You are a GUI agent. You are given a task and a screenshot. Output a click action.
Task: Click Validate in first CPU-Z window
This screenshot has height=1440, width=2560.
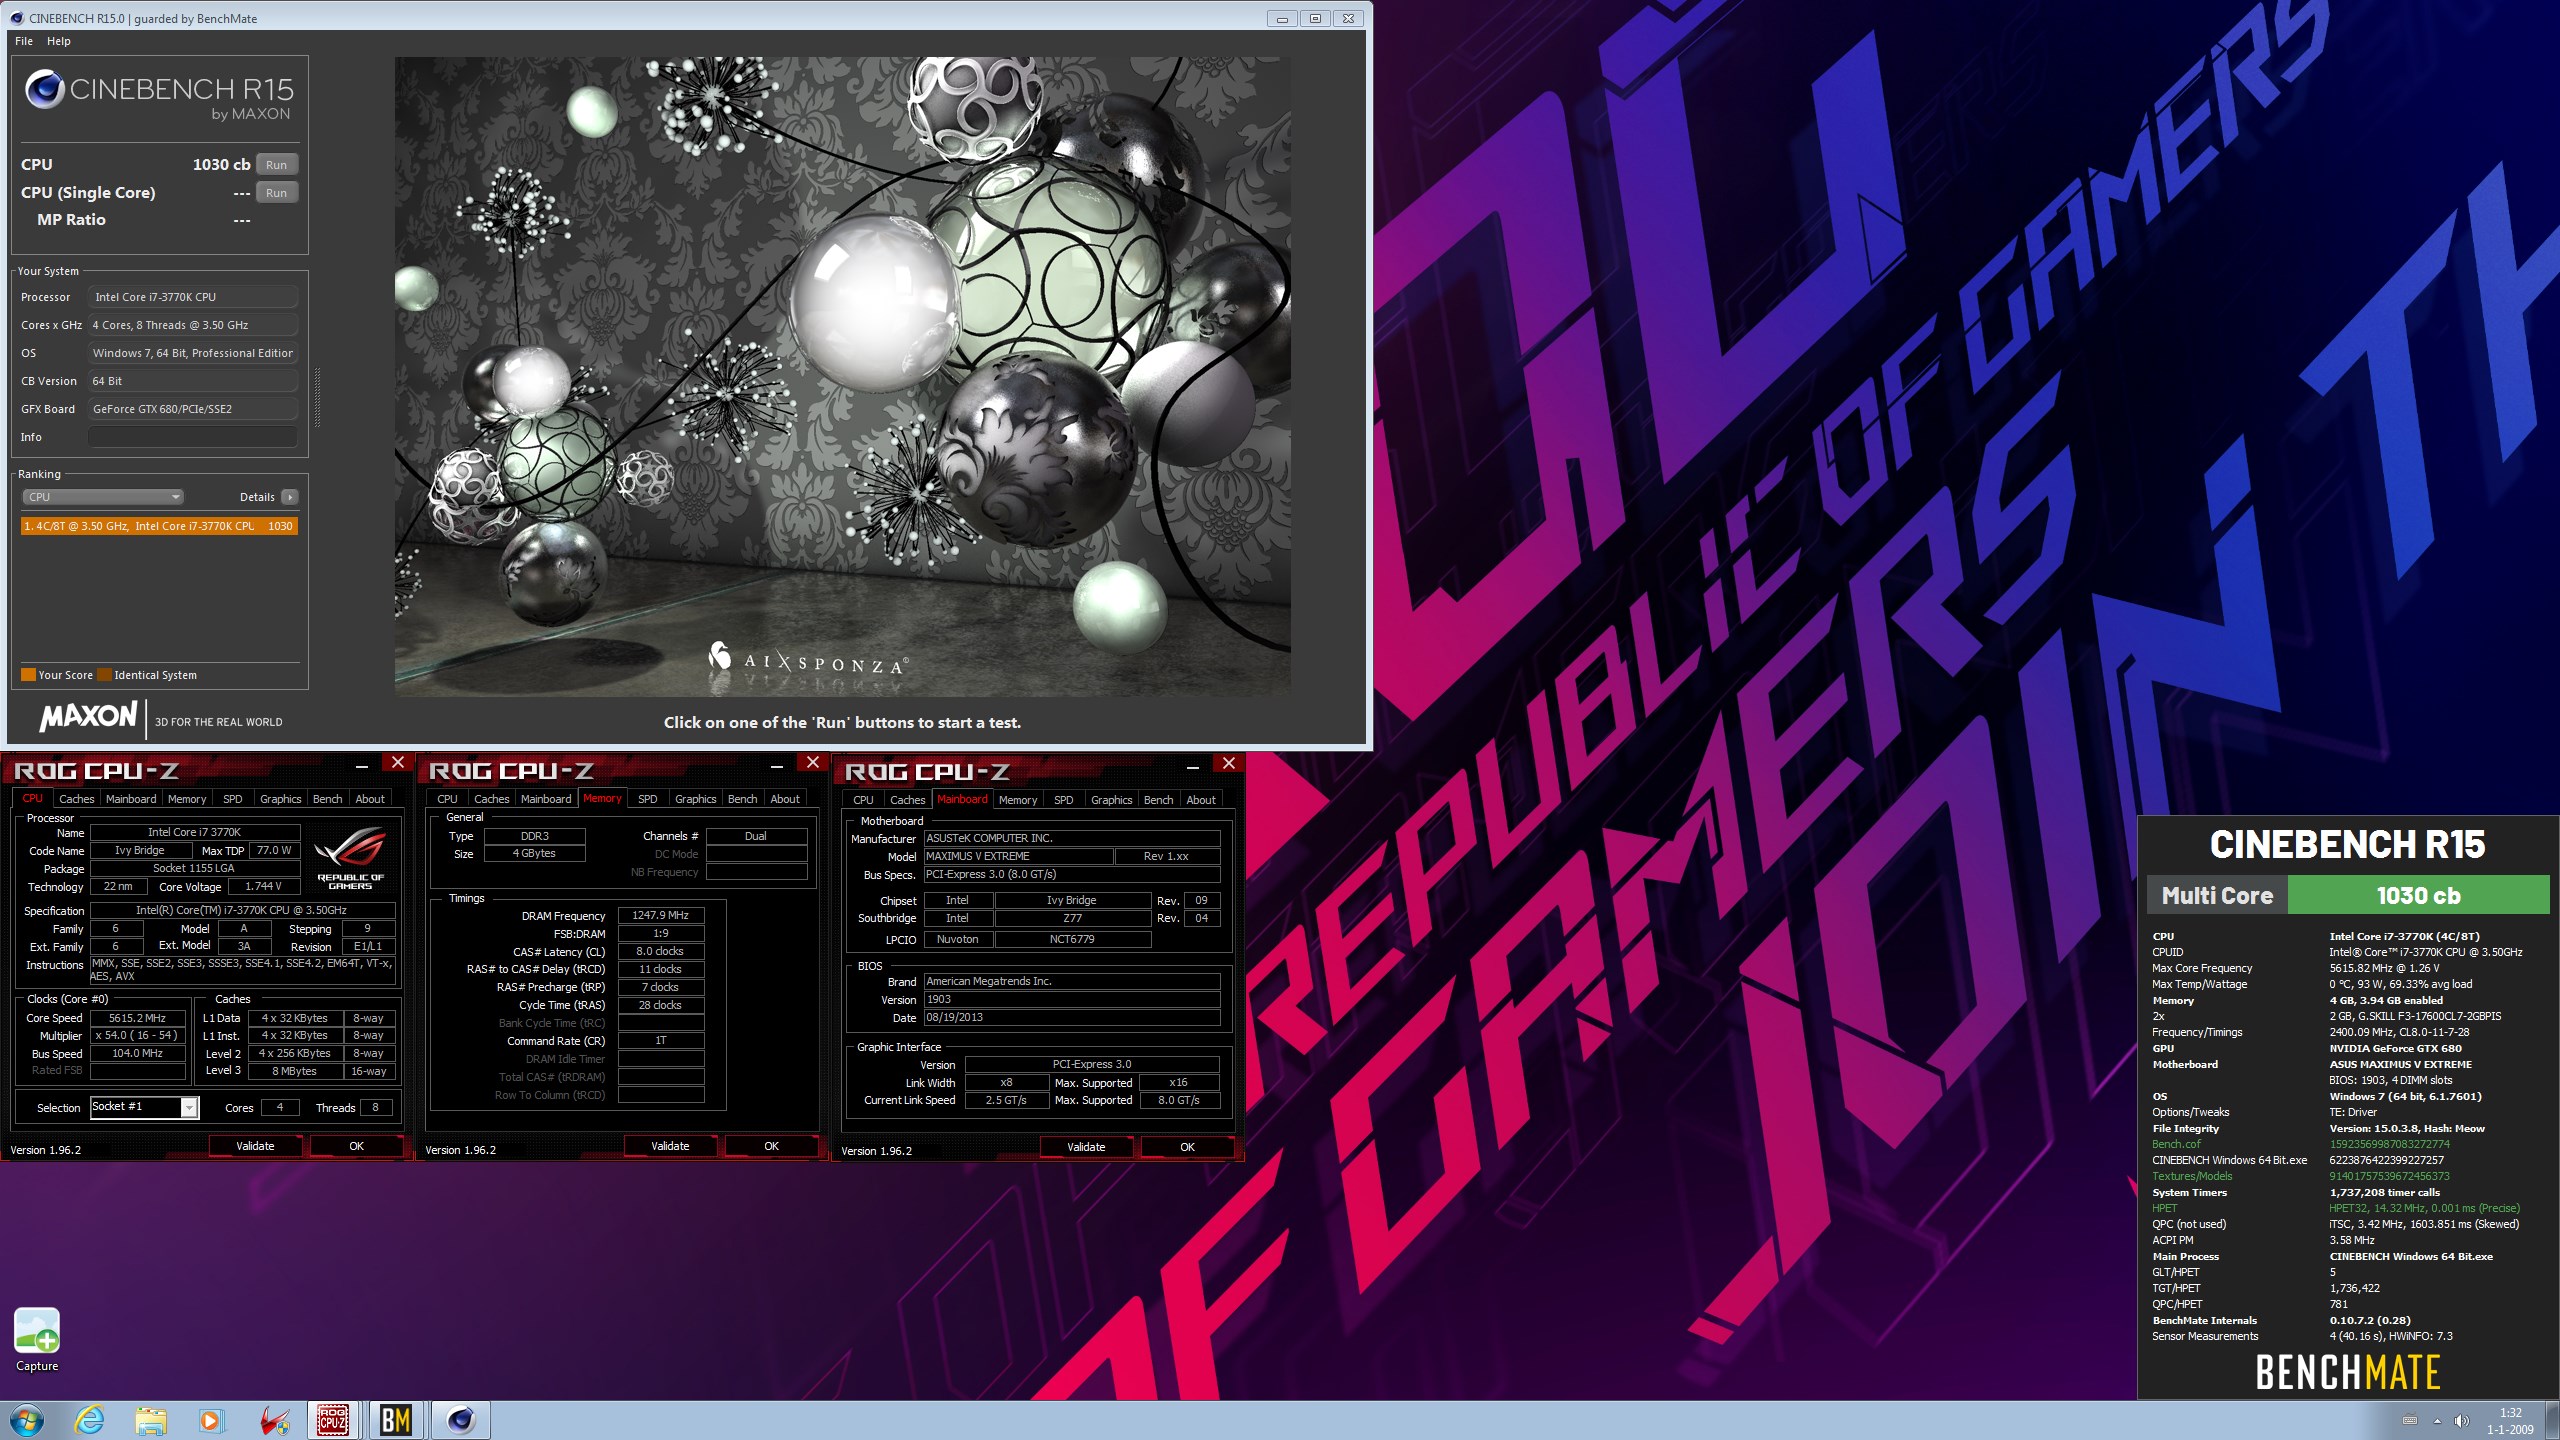[255, 1146]
